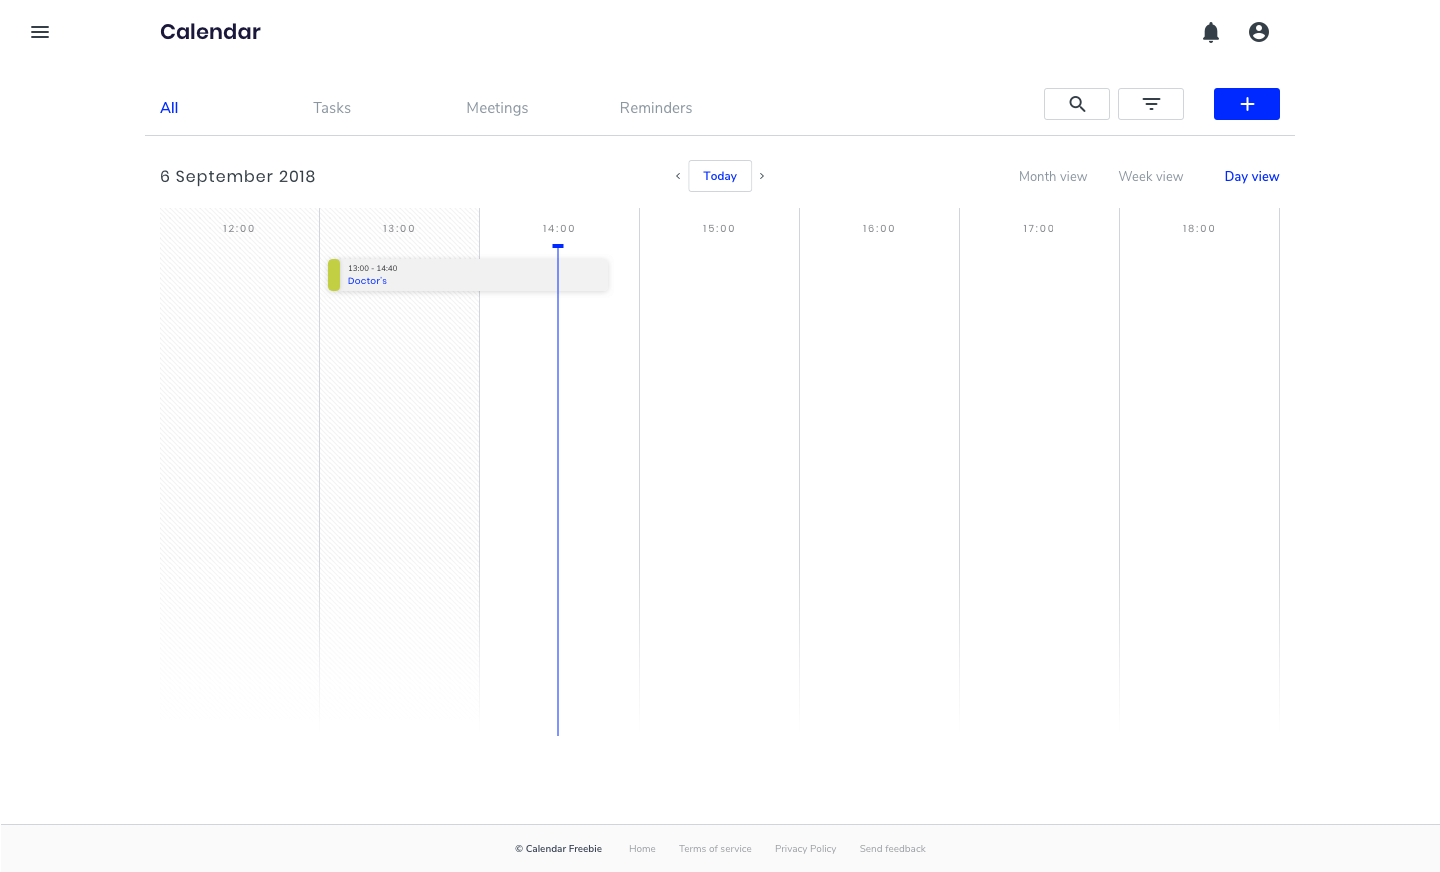
Task: Open the user profile account icon
Action: pyautogui.click(x=1258, y=32)
